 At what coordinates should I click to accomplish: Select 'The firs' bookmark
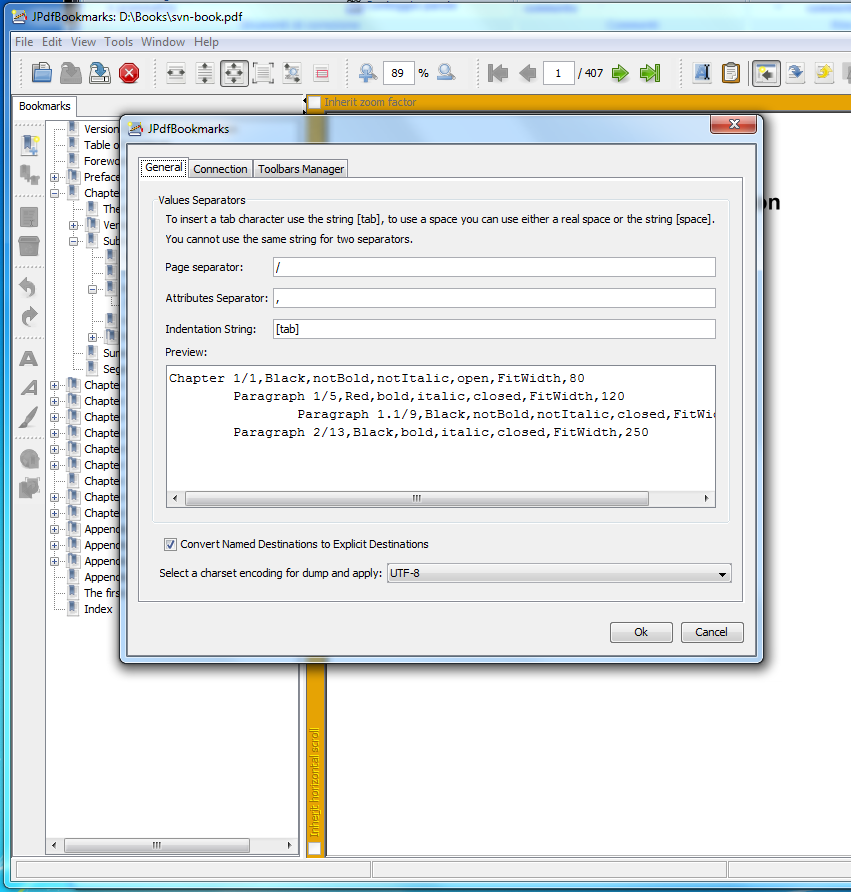101,593
